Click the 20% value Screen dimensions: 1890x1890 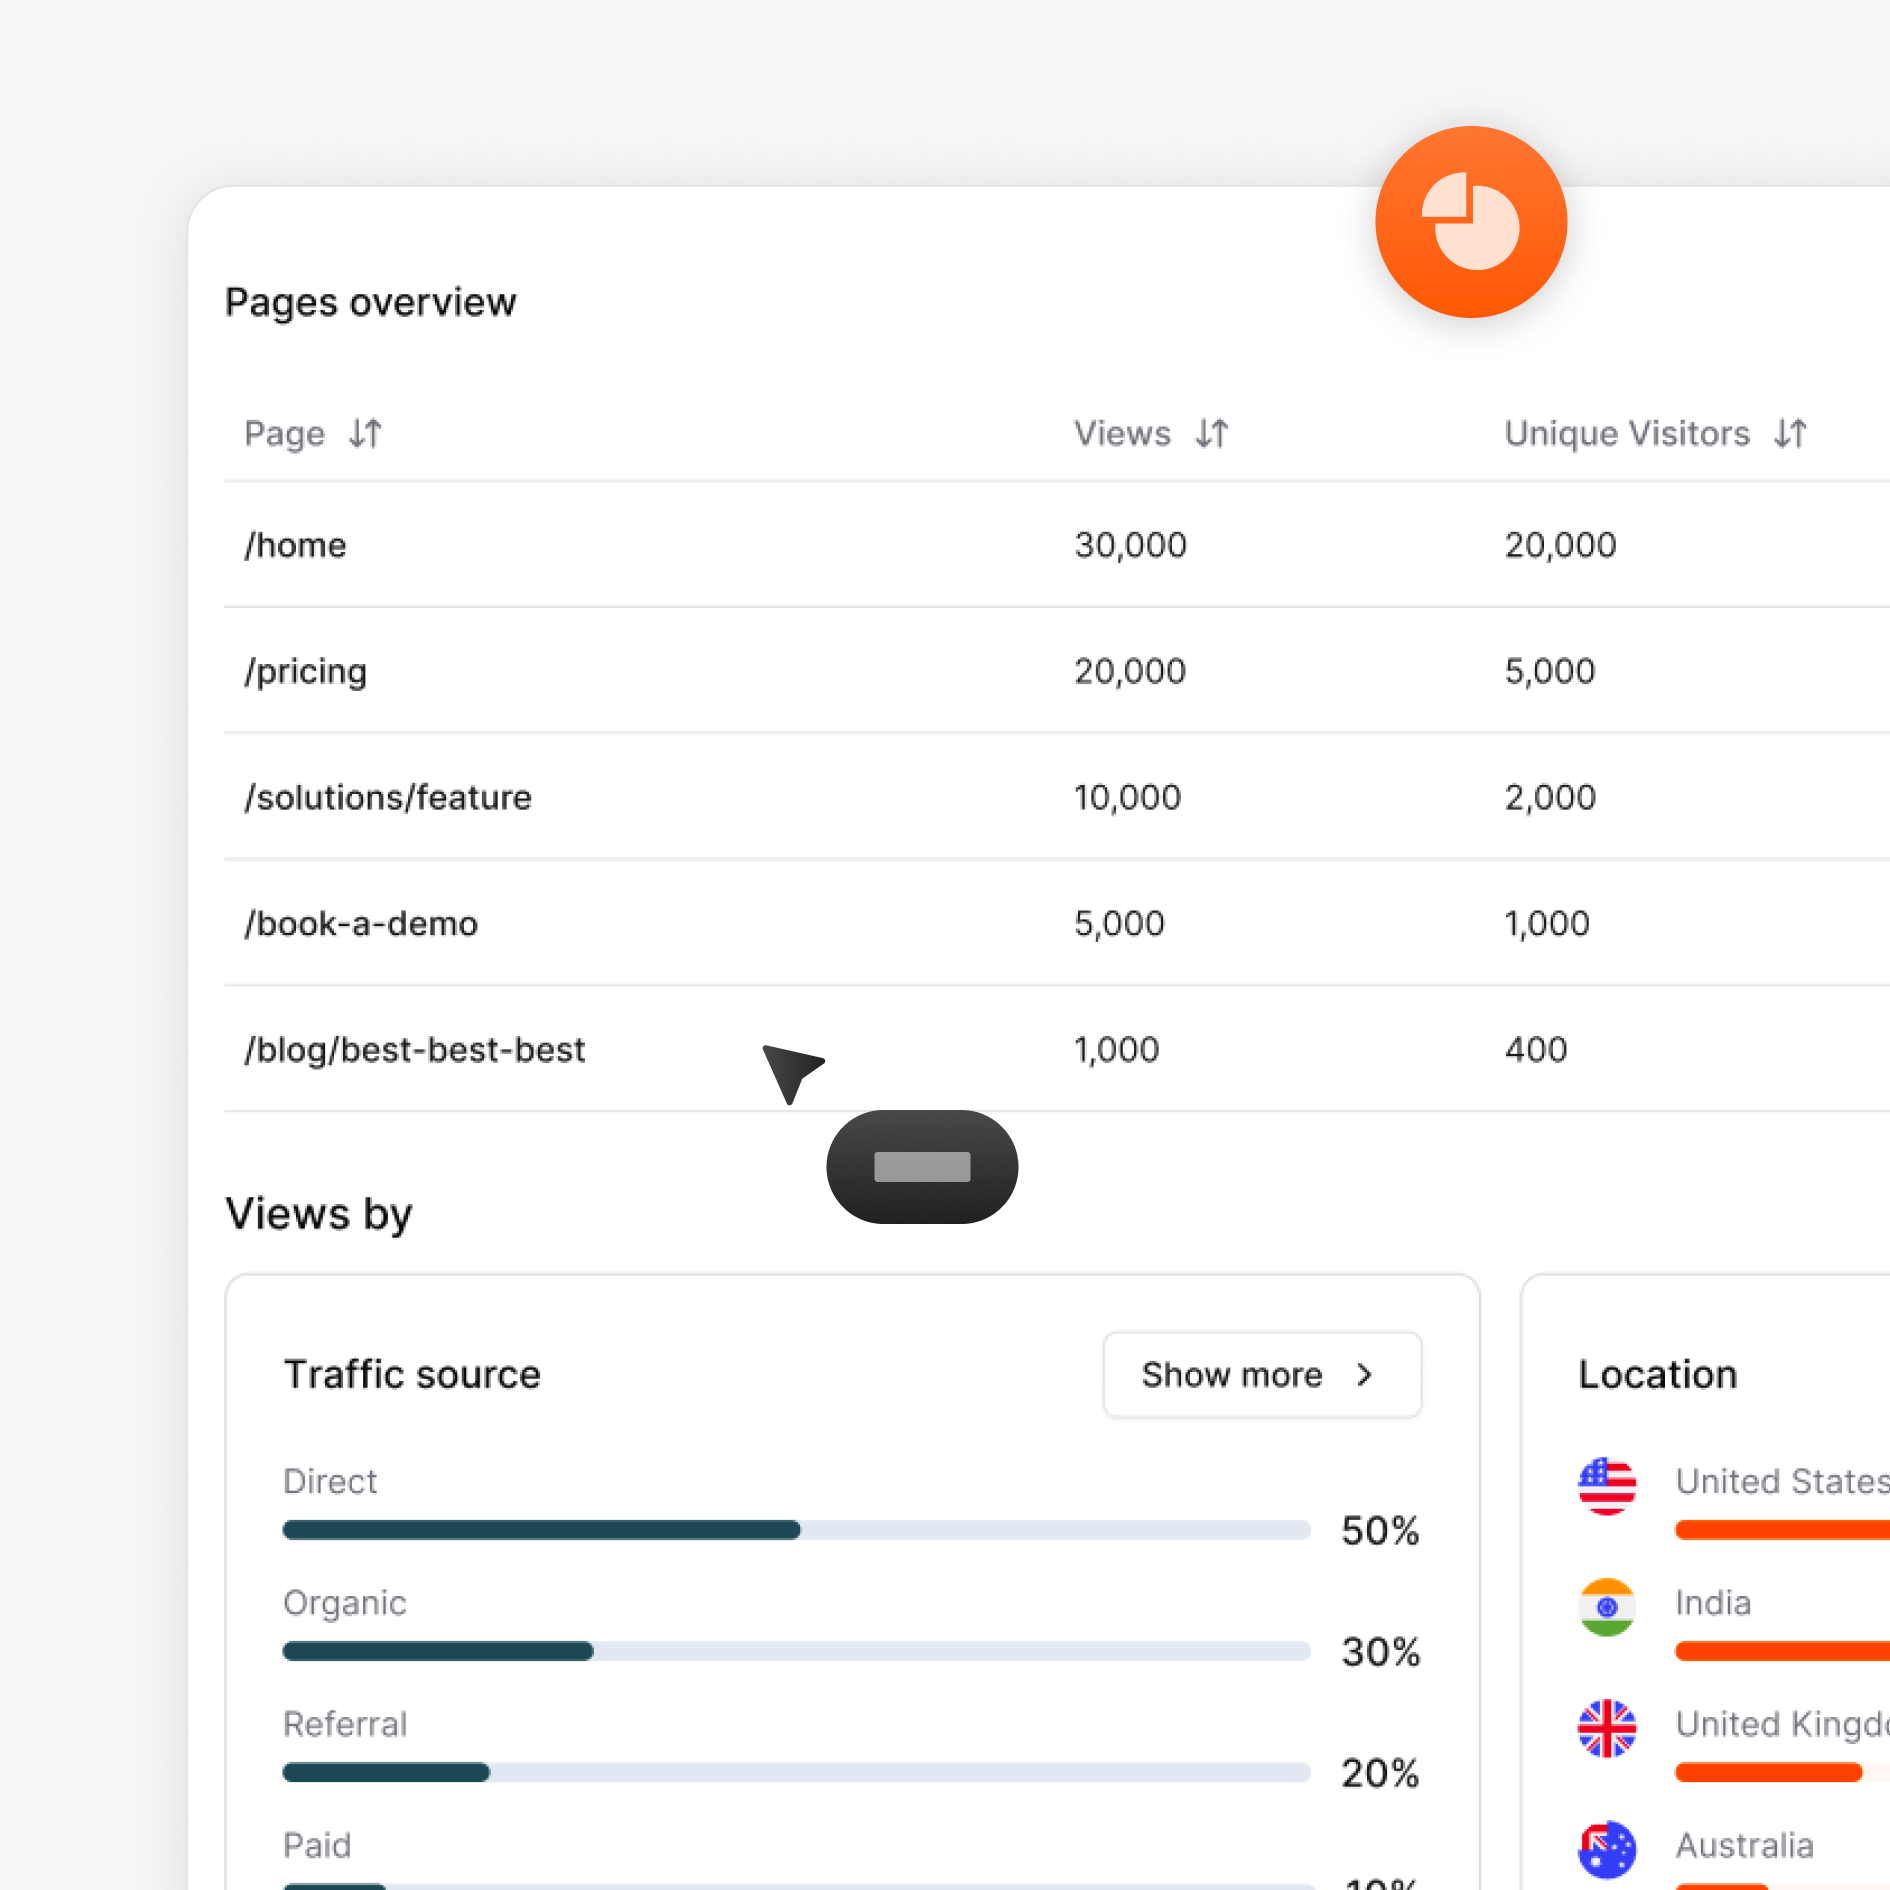tap(1380, 1773)
